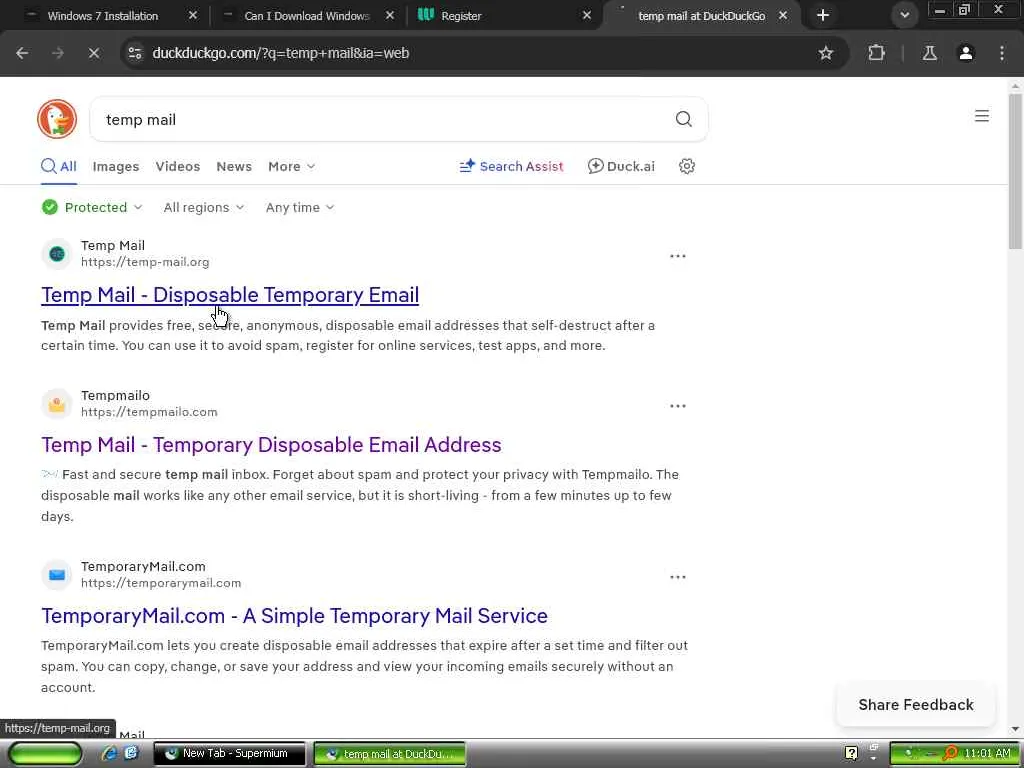This screenshot has width=1024, height=768.
Task: Close the Register tab
Action: (586, 16)
